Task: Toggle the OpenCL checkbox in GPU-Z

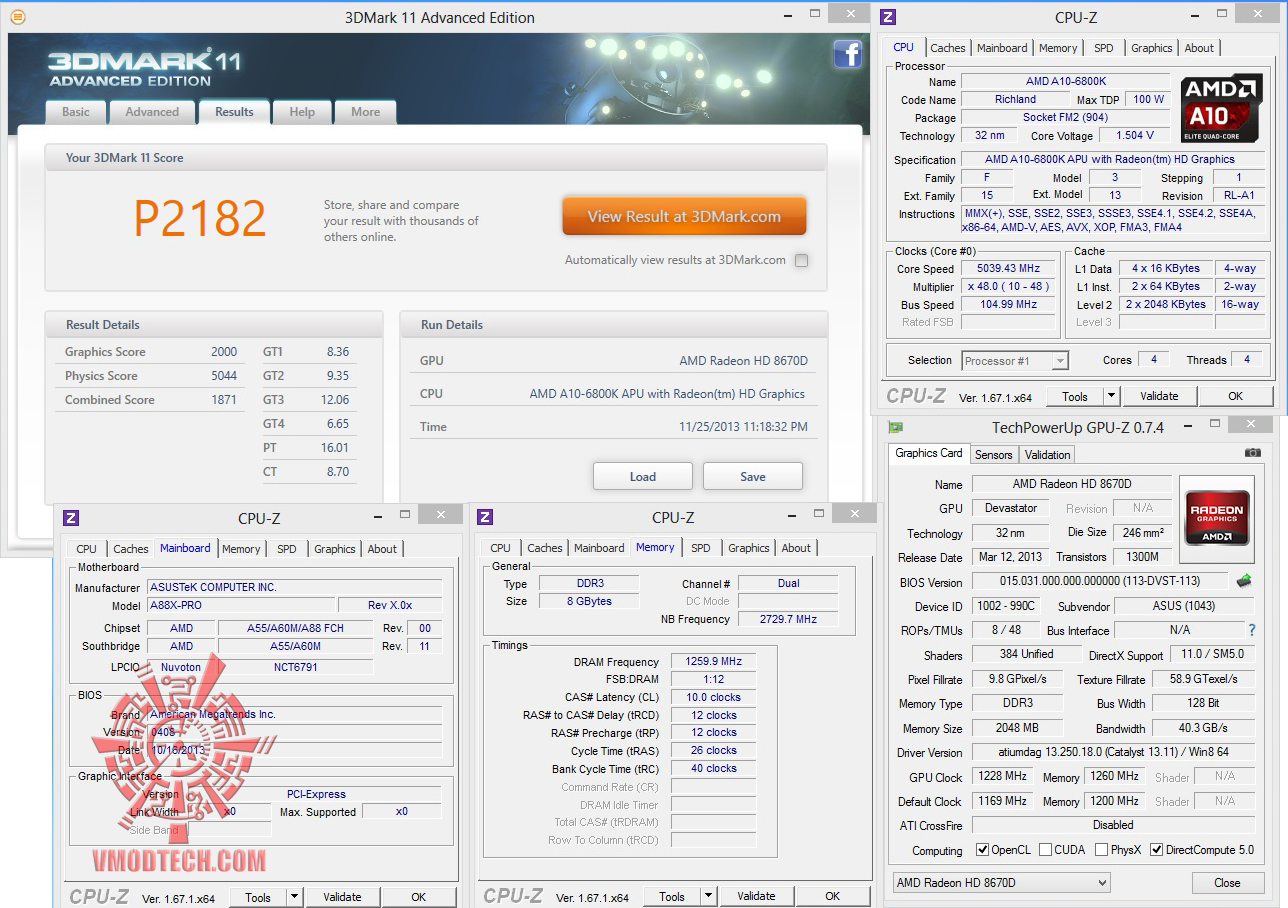Action: [x=983, y=850]
